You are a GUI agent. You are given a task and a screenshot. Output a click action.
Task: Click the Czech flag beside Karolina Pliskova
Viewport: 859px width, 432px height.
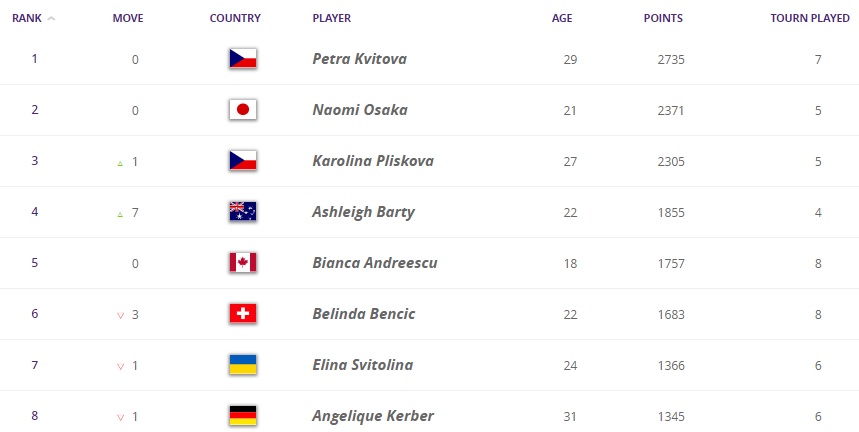pos(243,161)
